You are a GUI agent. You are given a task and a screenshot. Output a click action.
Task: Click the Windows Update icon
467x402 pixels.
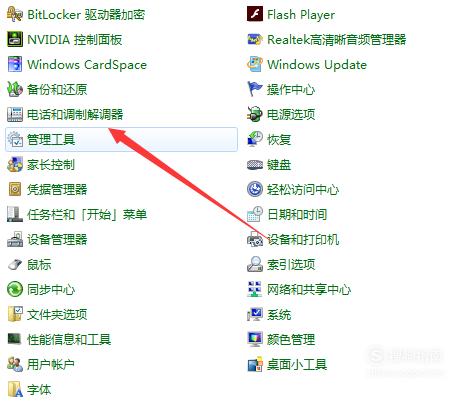pos(255,64)
